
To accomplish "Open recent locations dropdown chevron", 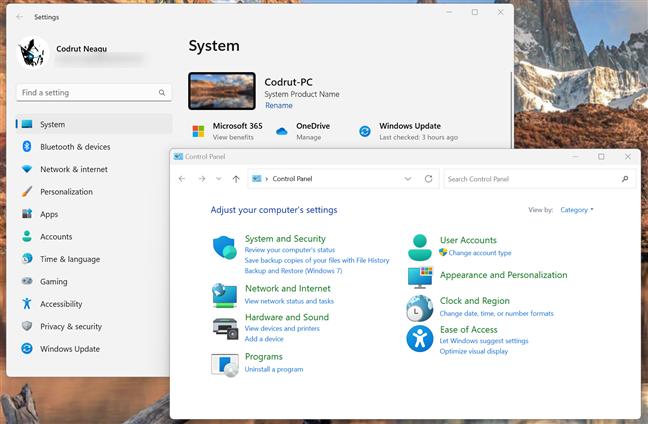I will [219, 179].
